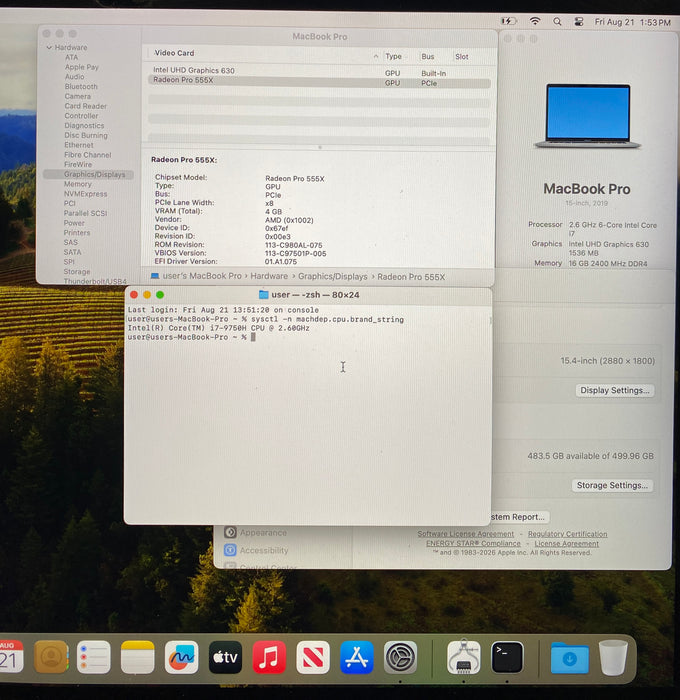Open Control Center from the menu bar
The width and height of the screenshot is (680, 700).
point(579,21)
